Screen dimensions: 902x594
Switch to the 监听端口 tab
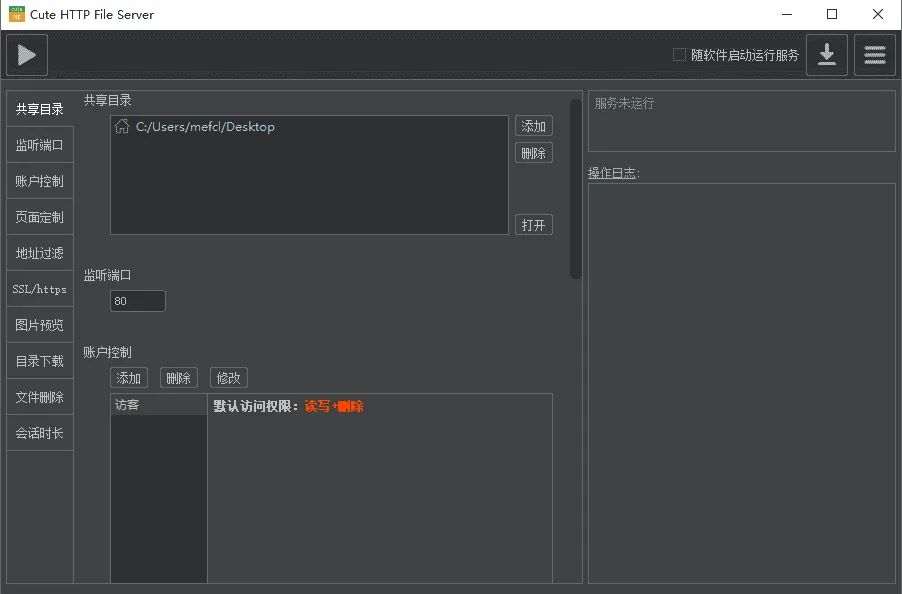[39, 144]
